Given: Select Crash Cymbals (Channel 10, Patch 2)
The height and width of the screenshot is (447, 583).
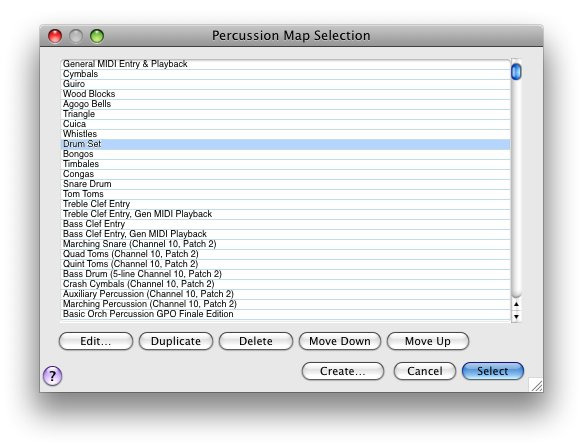Looking at the screenshot, I should point(286,285).
